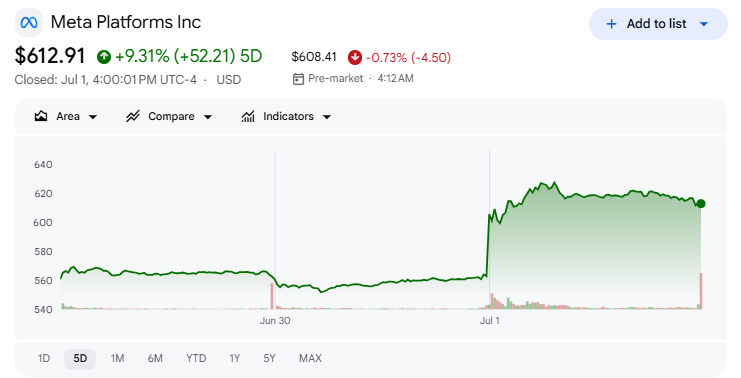Switch to the 1D time range
Screen dimensions: 741x378
(43, 359)
